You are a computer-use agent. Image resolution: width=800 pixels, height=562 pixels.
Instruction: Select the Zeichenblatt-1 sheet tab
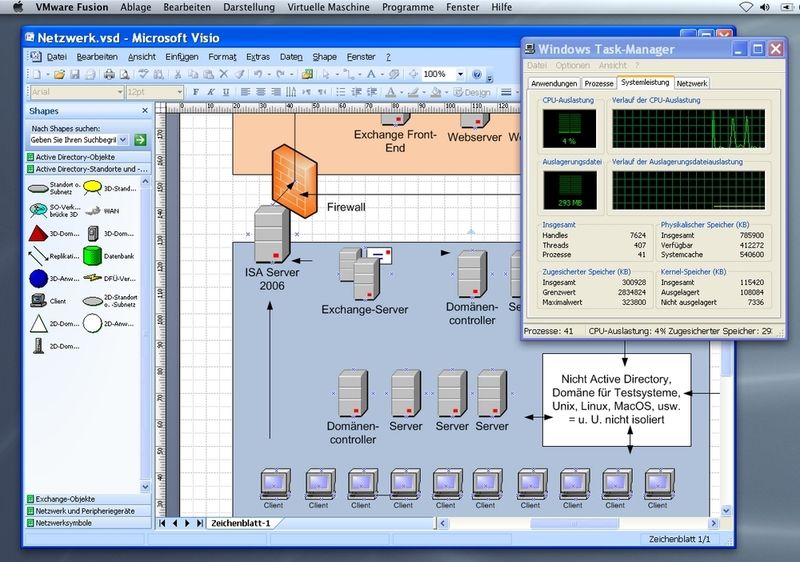[x=240, y=523]
